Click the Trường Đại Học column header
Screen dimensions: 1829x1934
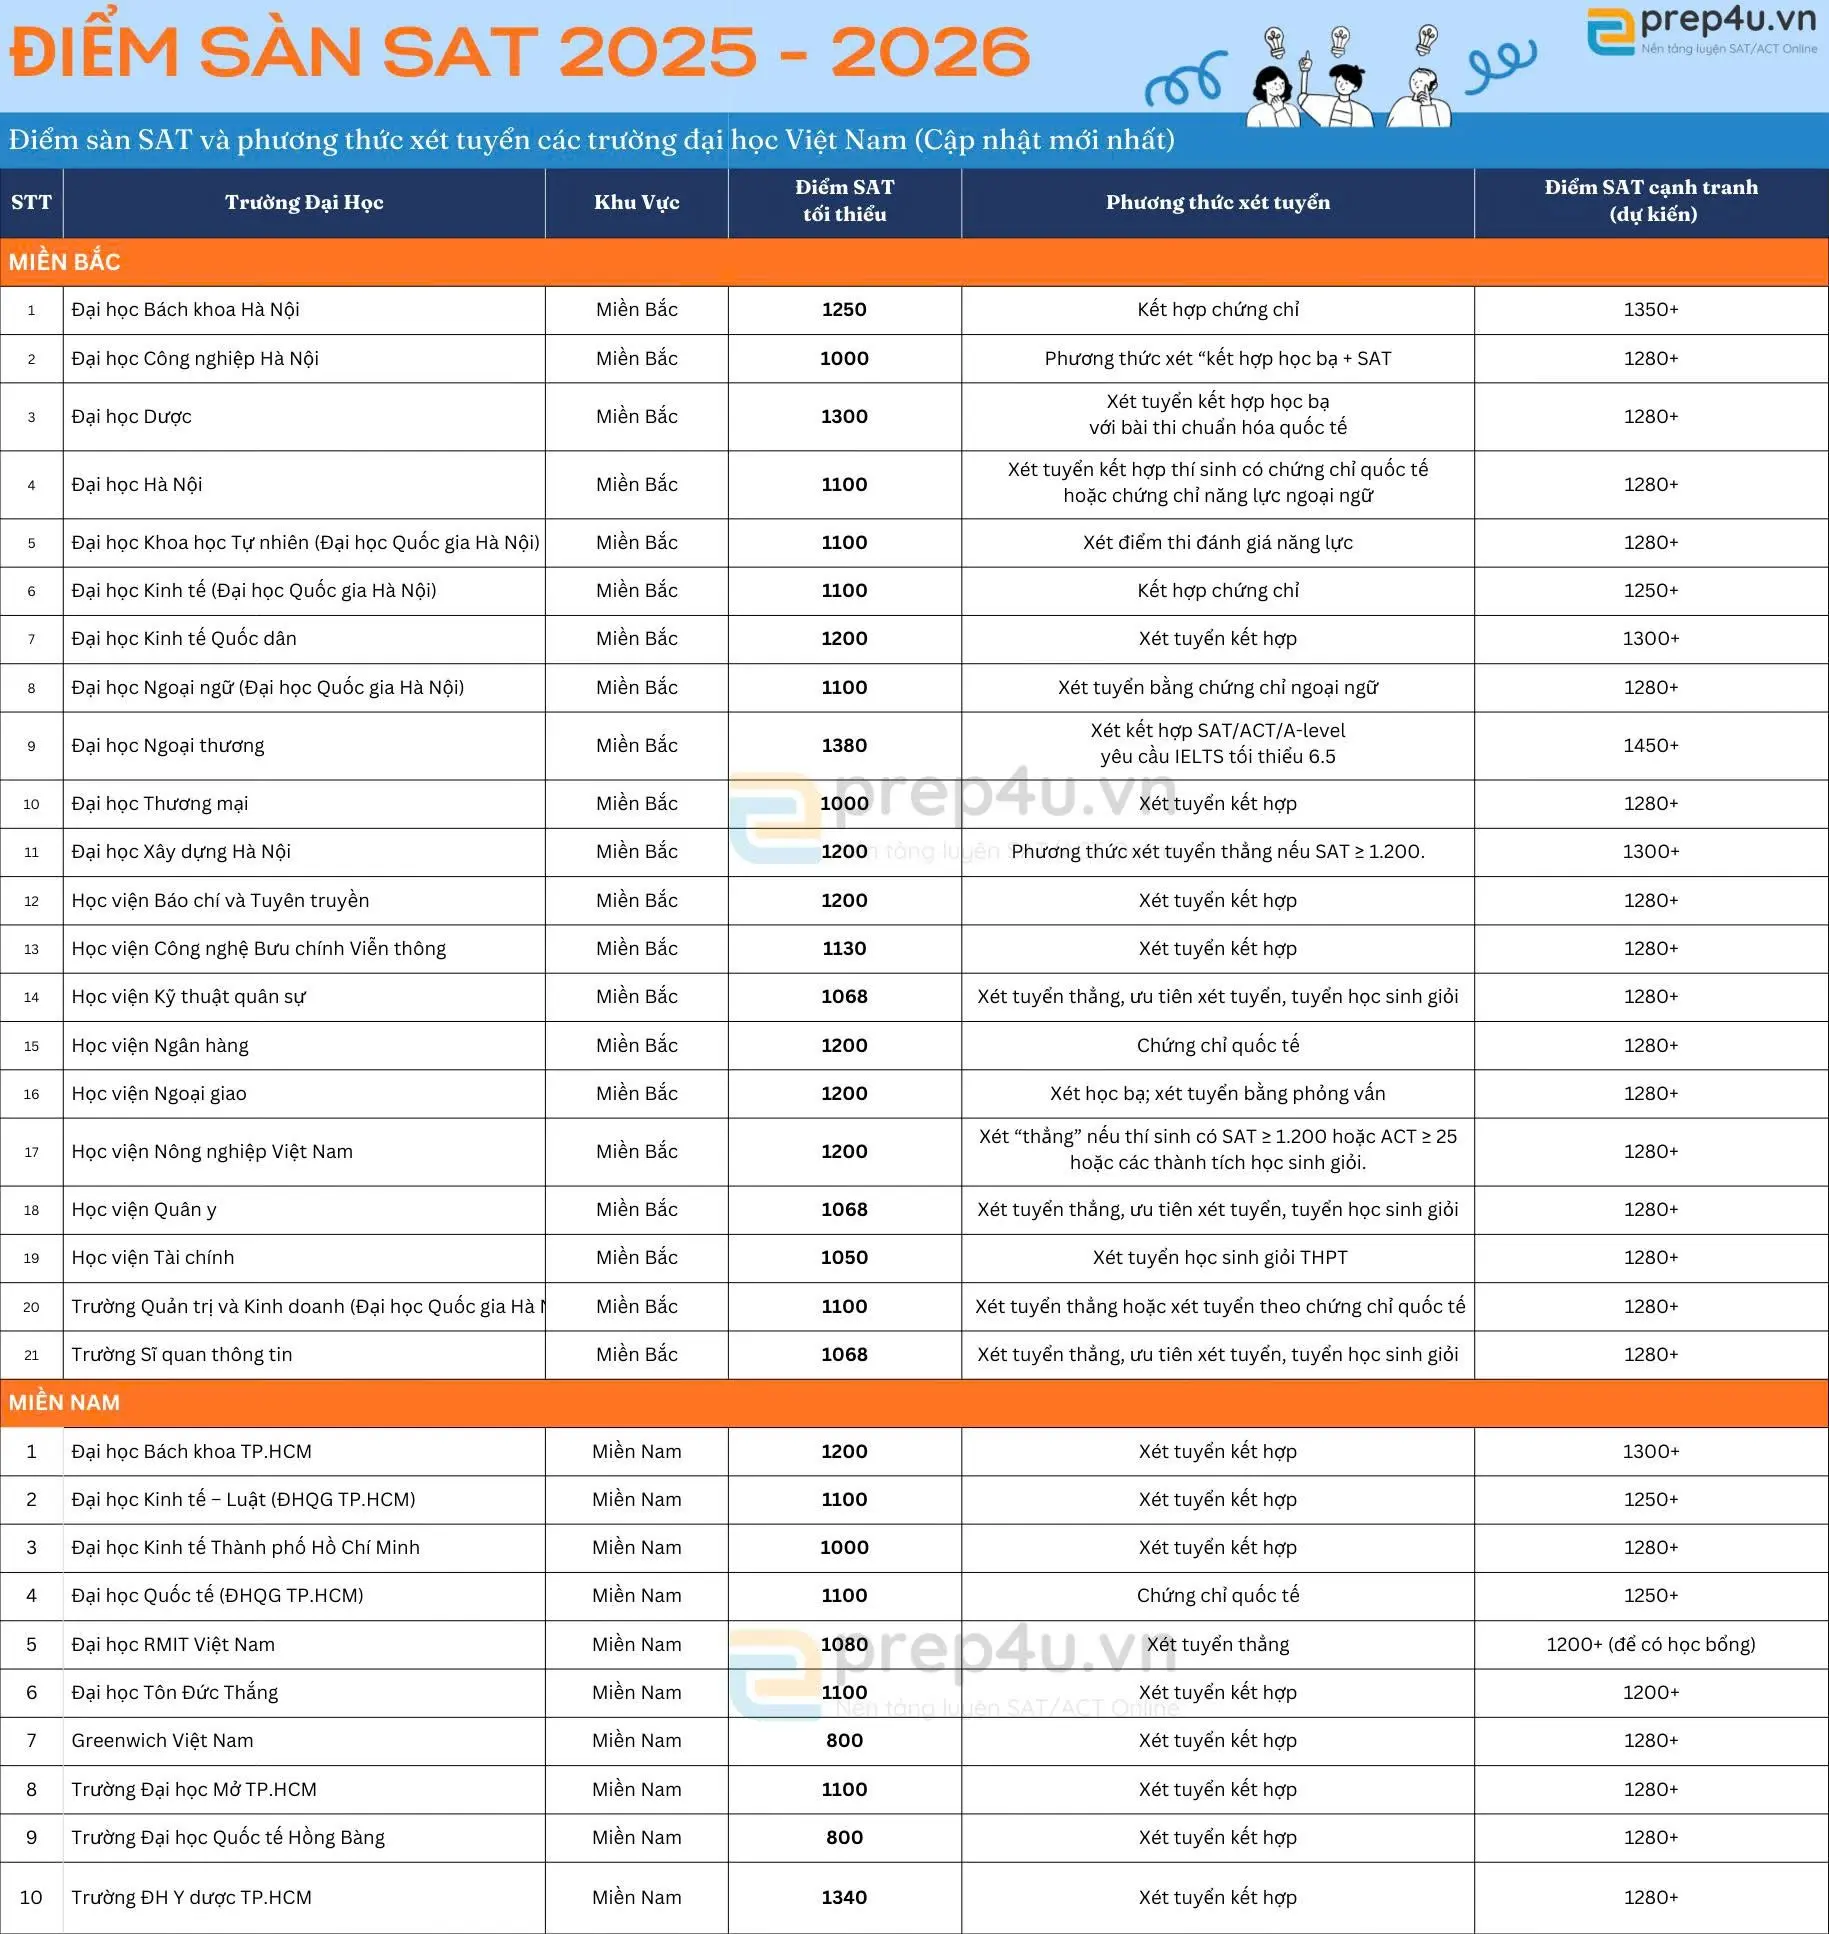point(304,202)
